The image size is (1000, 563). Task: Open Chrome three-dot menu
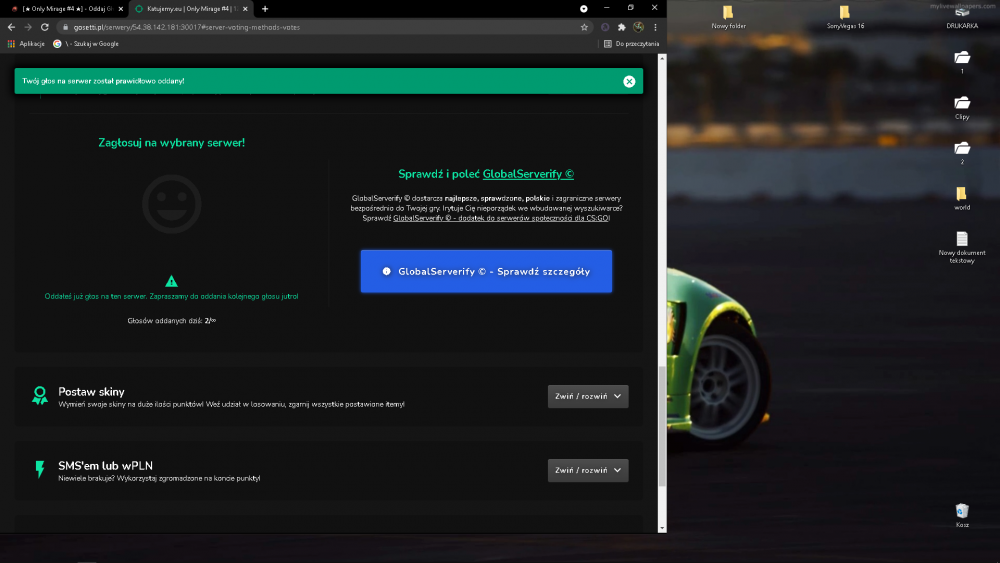click(655, 27)
